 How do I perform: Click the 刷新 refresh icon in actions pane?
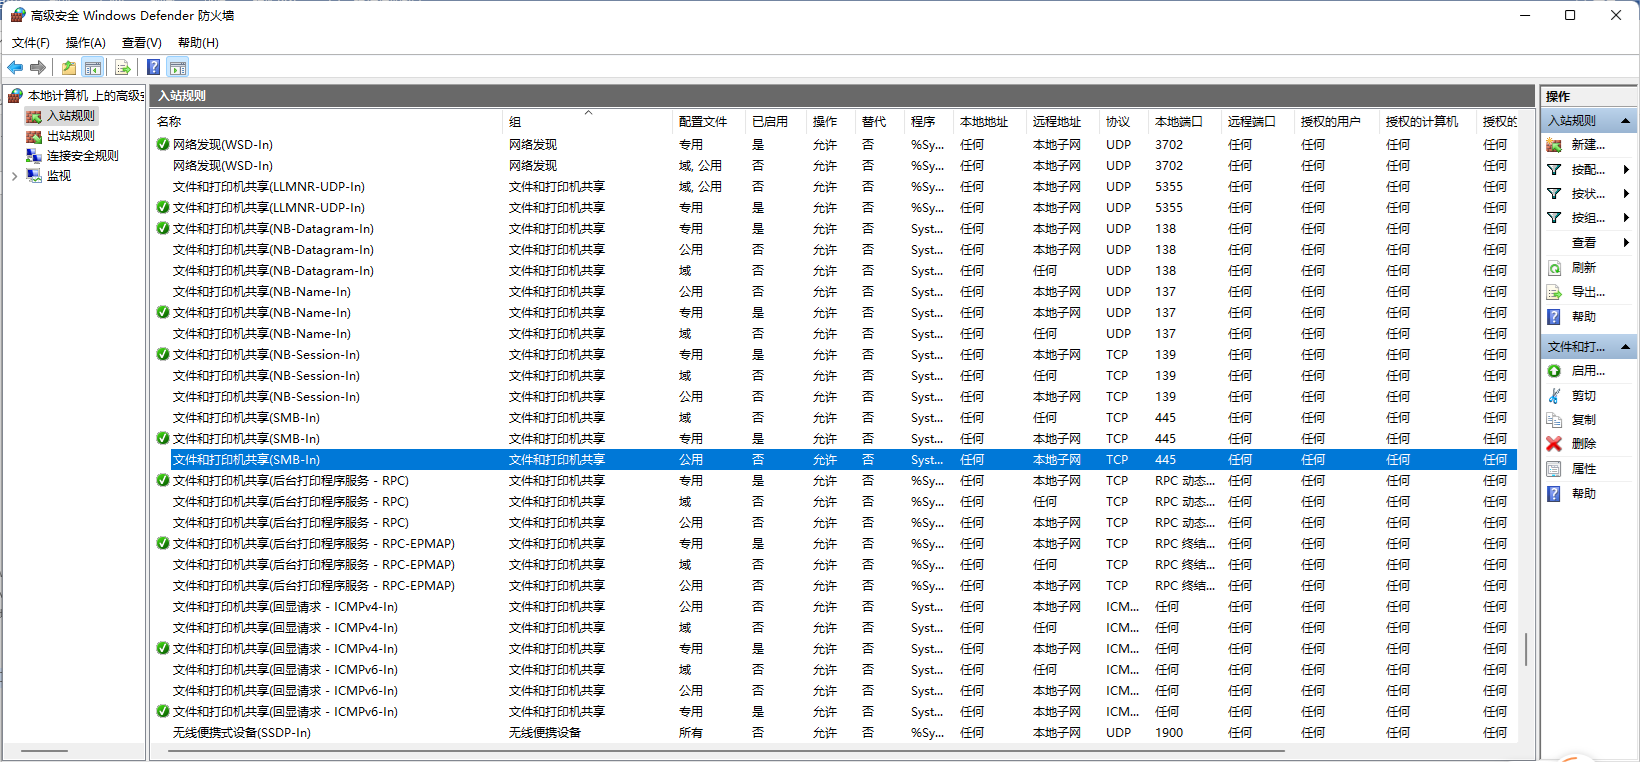click(1554, 268)
